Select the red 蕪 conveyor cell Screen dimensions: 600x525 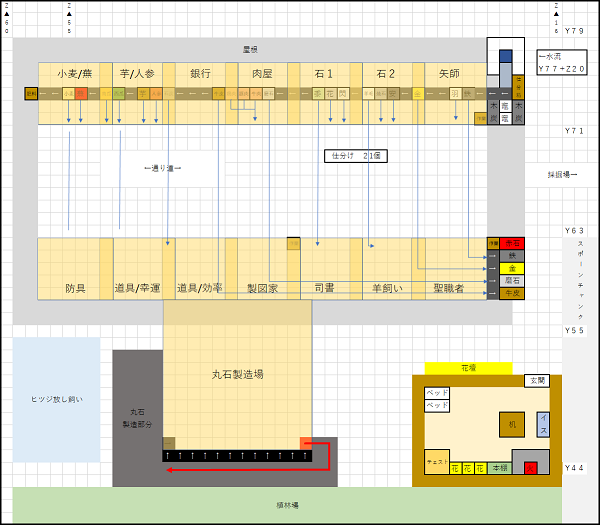(x=81, y=94)
